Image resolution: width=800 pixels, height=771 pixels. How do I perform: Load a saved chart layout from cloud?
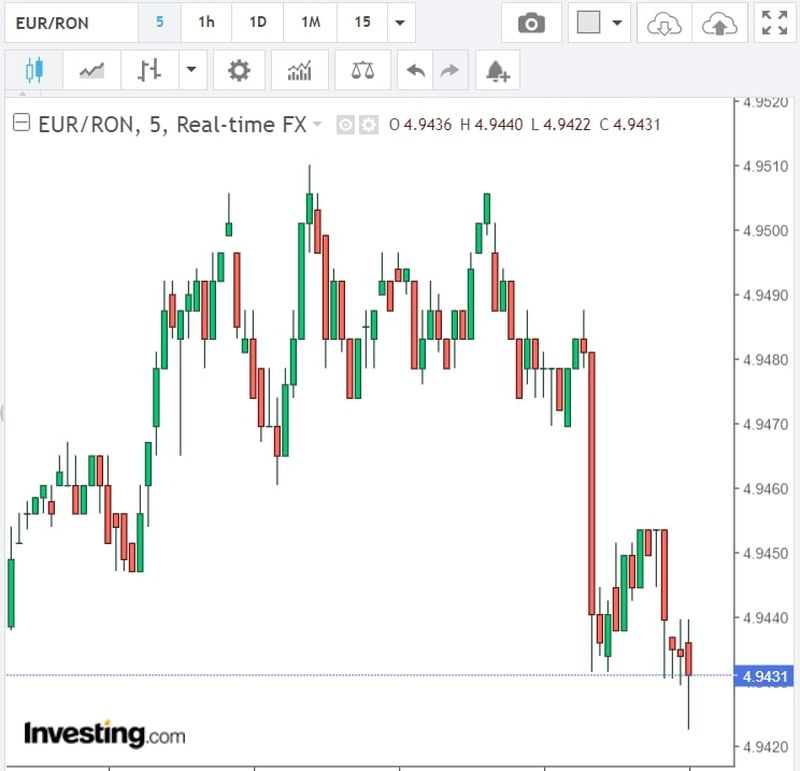coord(663,23)
